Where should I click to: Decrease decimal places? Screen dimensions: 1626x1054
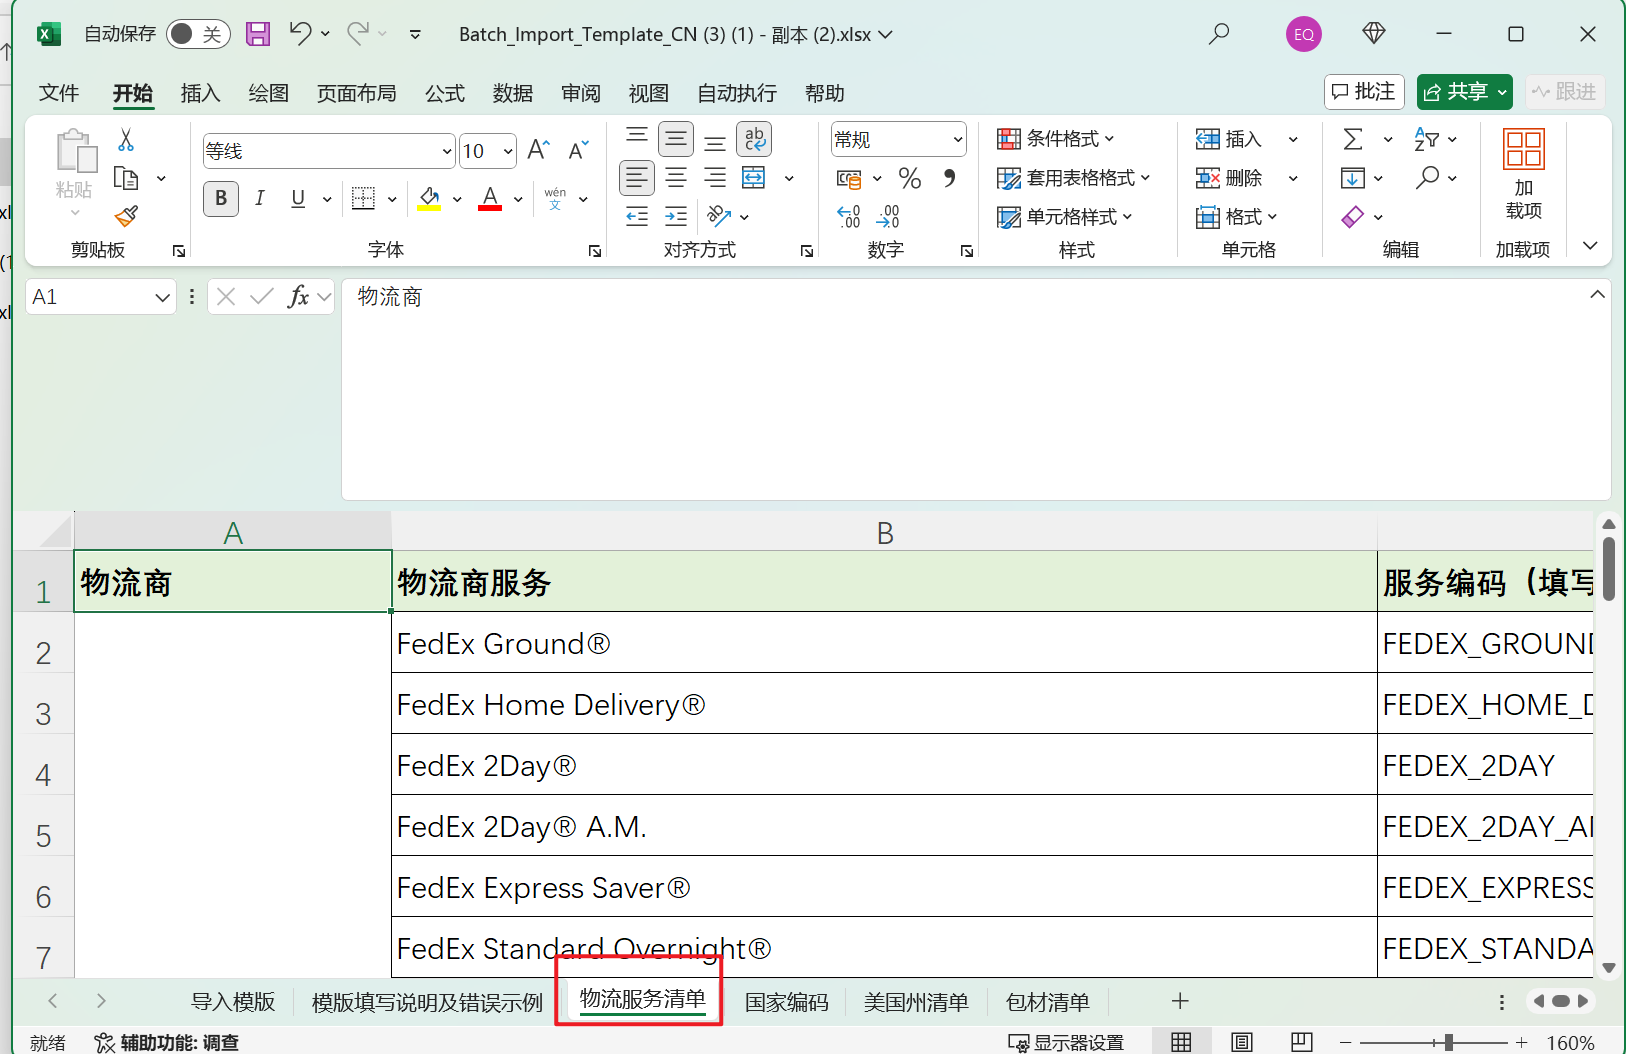[x=888, y=216]
